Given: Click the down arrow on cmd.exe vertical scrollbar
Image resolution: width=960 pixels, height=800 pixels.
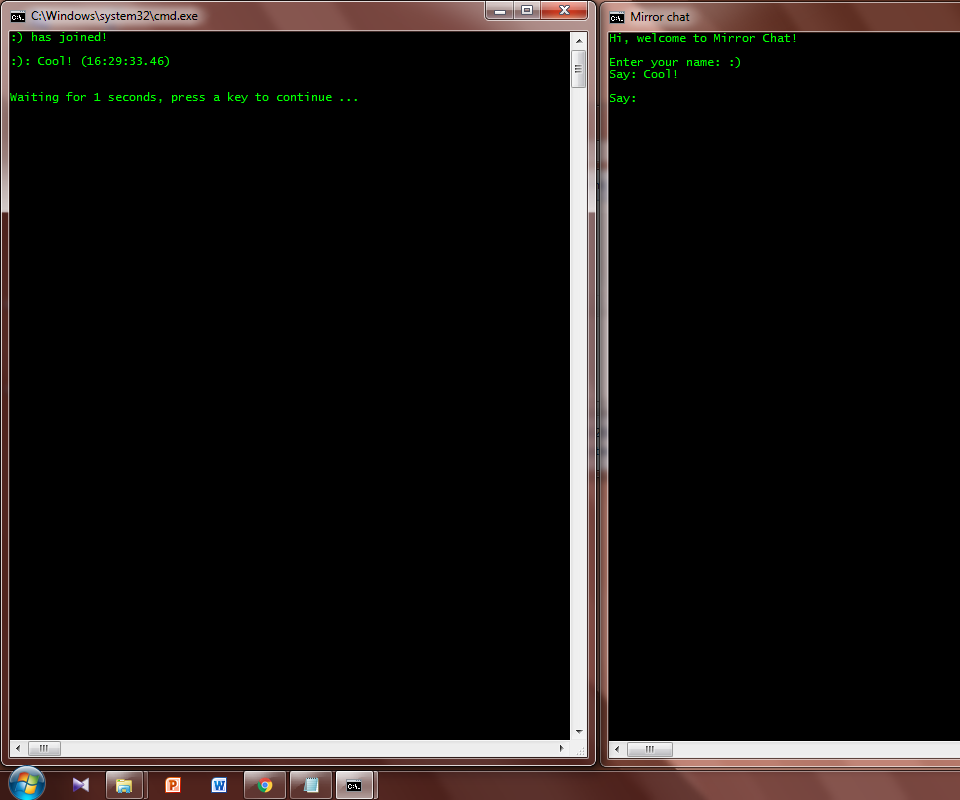Looking at the screenshot, I should click(x=578, y=730).
